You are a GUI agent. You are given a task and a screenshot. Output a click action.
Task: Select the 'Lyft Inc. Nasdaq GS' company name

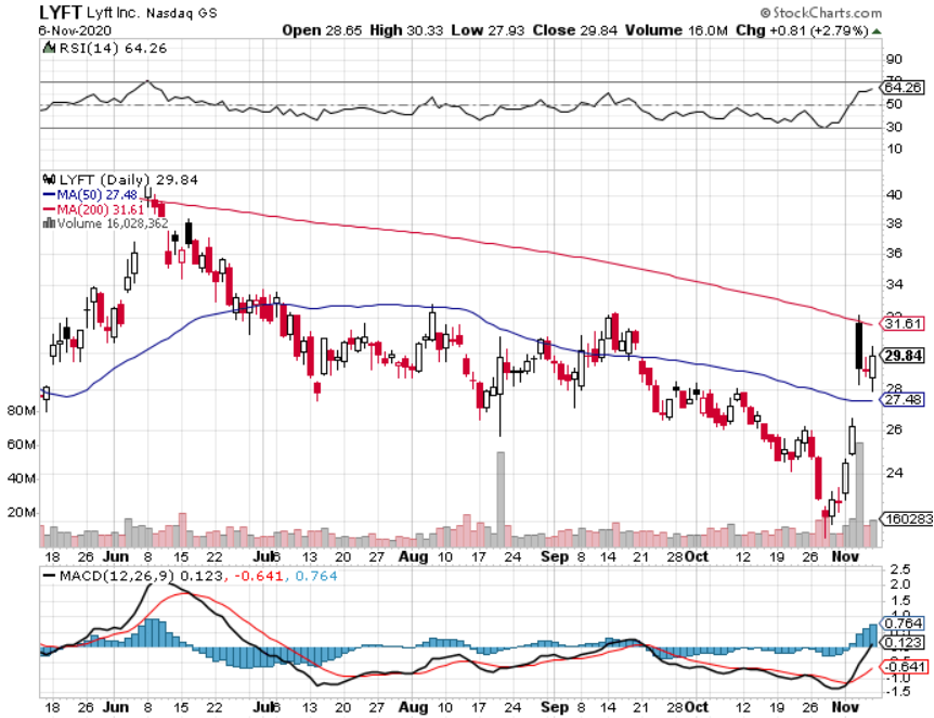(152, 13)
